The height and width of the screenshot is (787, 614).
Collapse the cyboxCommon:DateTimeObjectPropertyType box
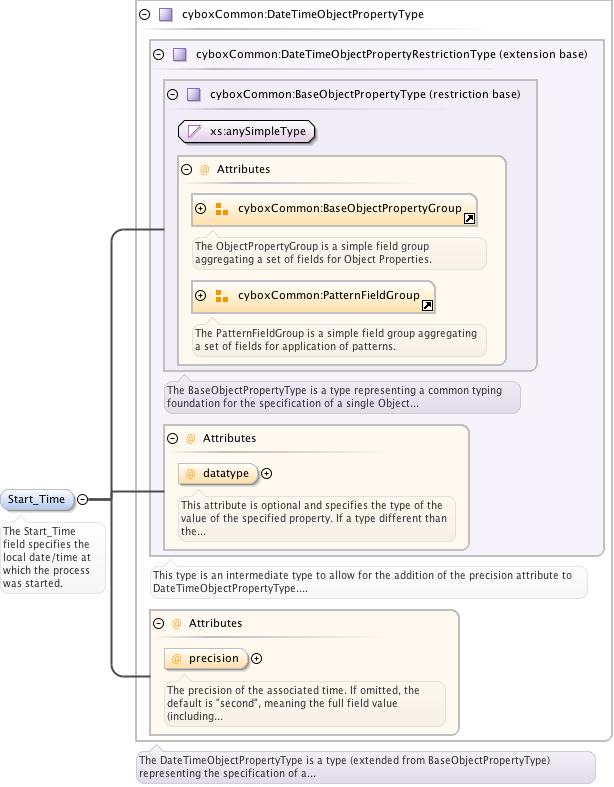pos(144,15)
